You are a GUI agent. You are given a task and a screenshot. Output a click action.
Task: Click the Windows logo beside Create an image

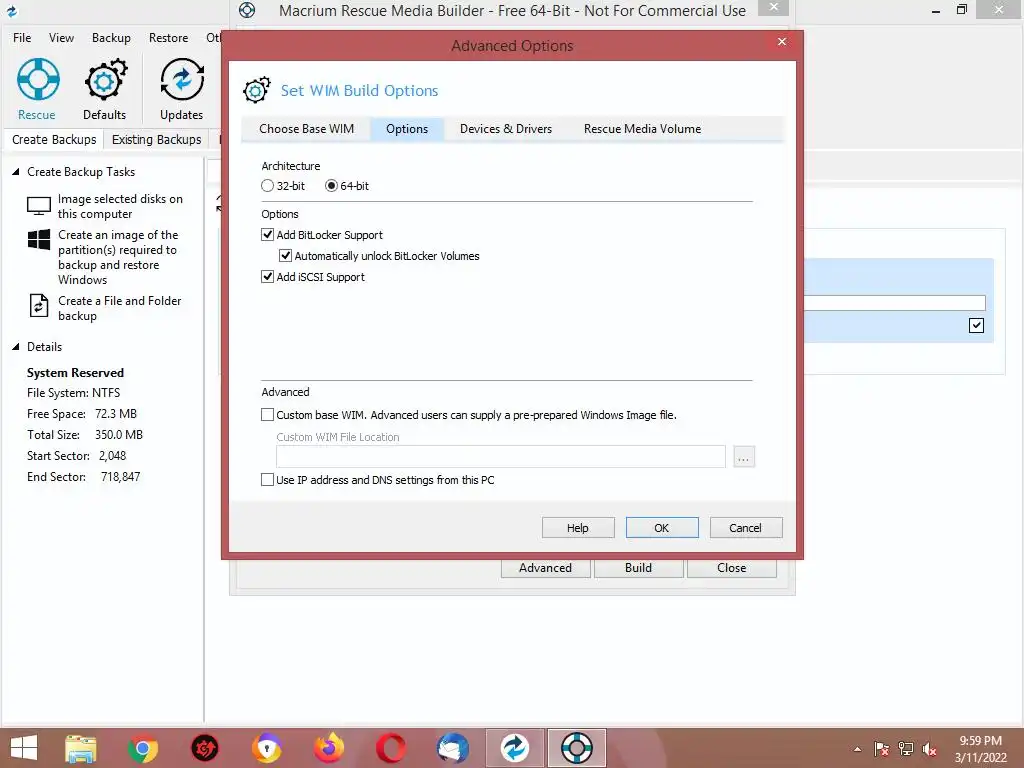click(39, 240)
